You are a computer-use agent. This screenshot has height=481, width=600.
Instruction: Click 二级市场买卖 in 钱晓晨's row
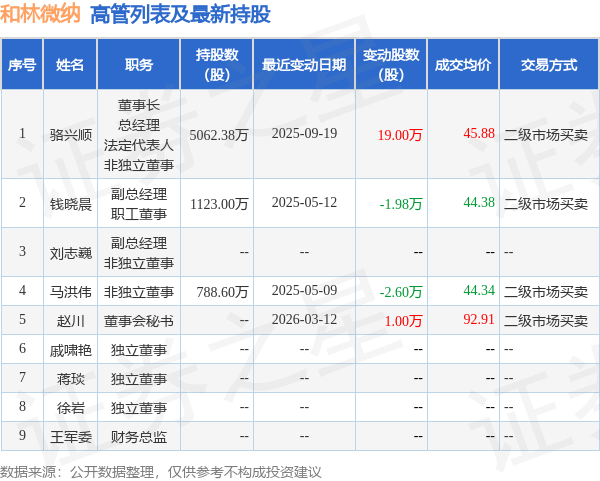(x=546, y=204)
